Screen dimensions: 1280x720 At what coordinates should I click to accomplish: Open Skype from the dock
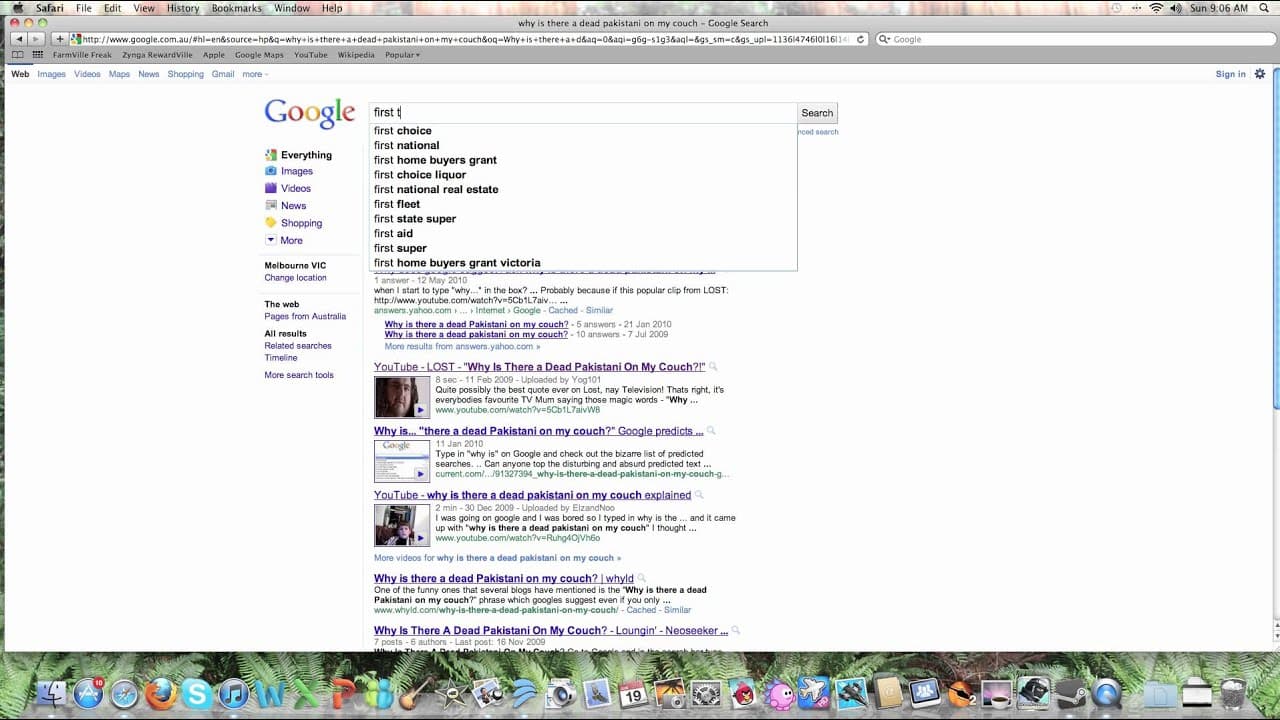click(x=197, y=693)
